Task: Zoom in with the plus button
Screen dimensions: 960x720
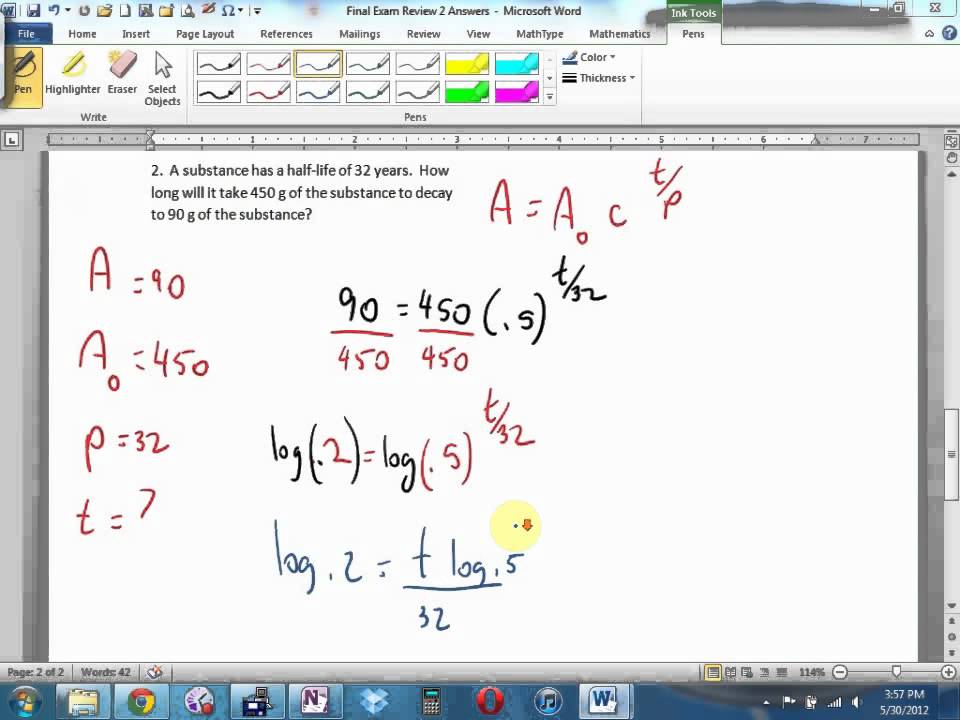Action: (x=948, y=672)
